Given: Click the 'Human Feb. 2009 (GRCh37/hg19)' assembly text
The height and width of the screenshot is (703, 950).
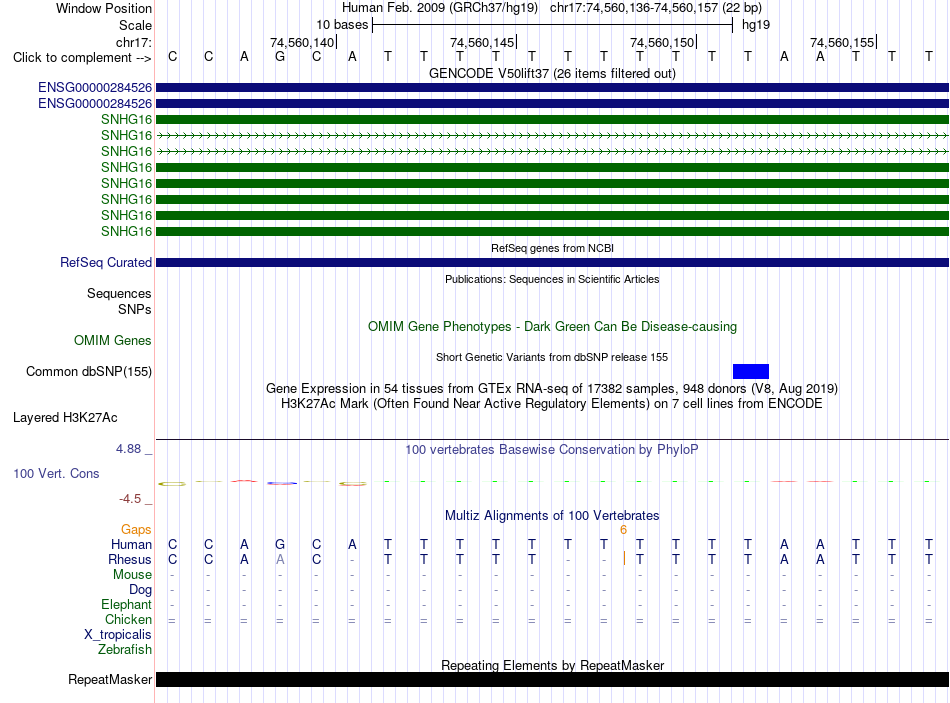Looking at the screenshot, I should pyautogui.click(x=440, y=8).
